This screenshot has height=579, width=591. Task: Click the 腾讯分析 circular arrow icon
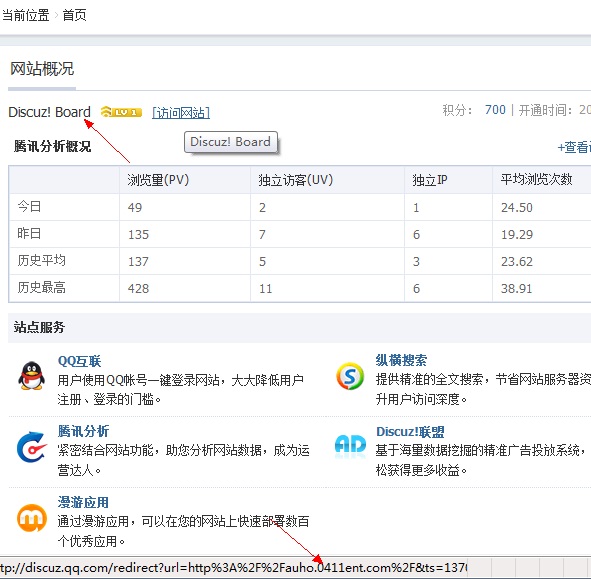[x=32, y=447]
